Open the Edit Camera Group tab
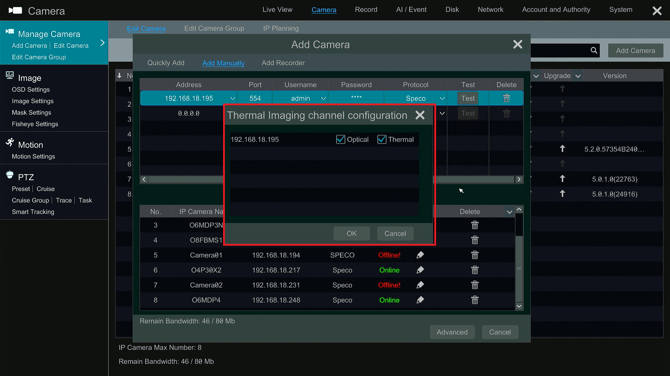 tap(214, 28)
